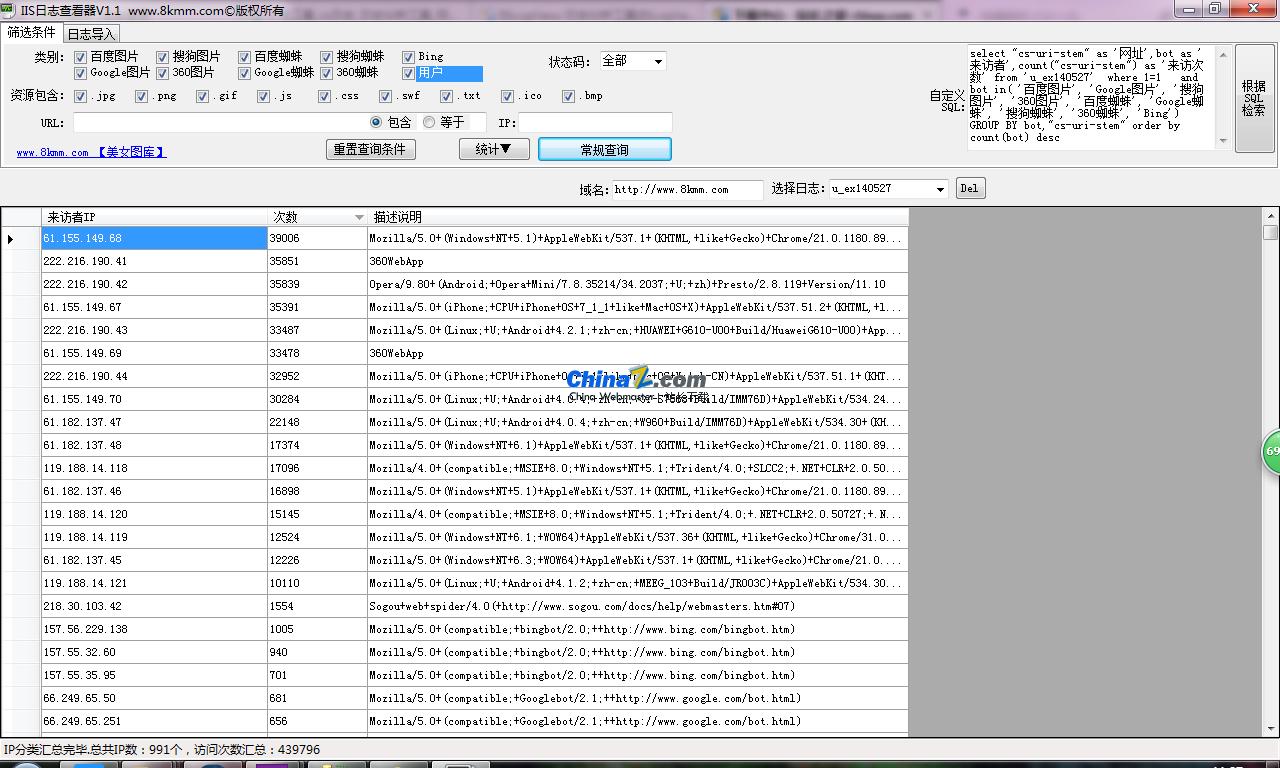Toggle the Bing checkbox
Image resolution: width=1280 pixels, height=768 pixels.
pos(408,57)
